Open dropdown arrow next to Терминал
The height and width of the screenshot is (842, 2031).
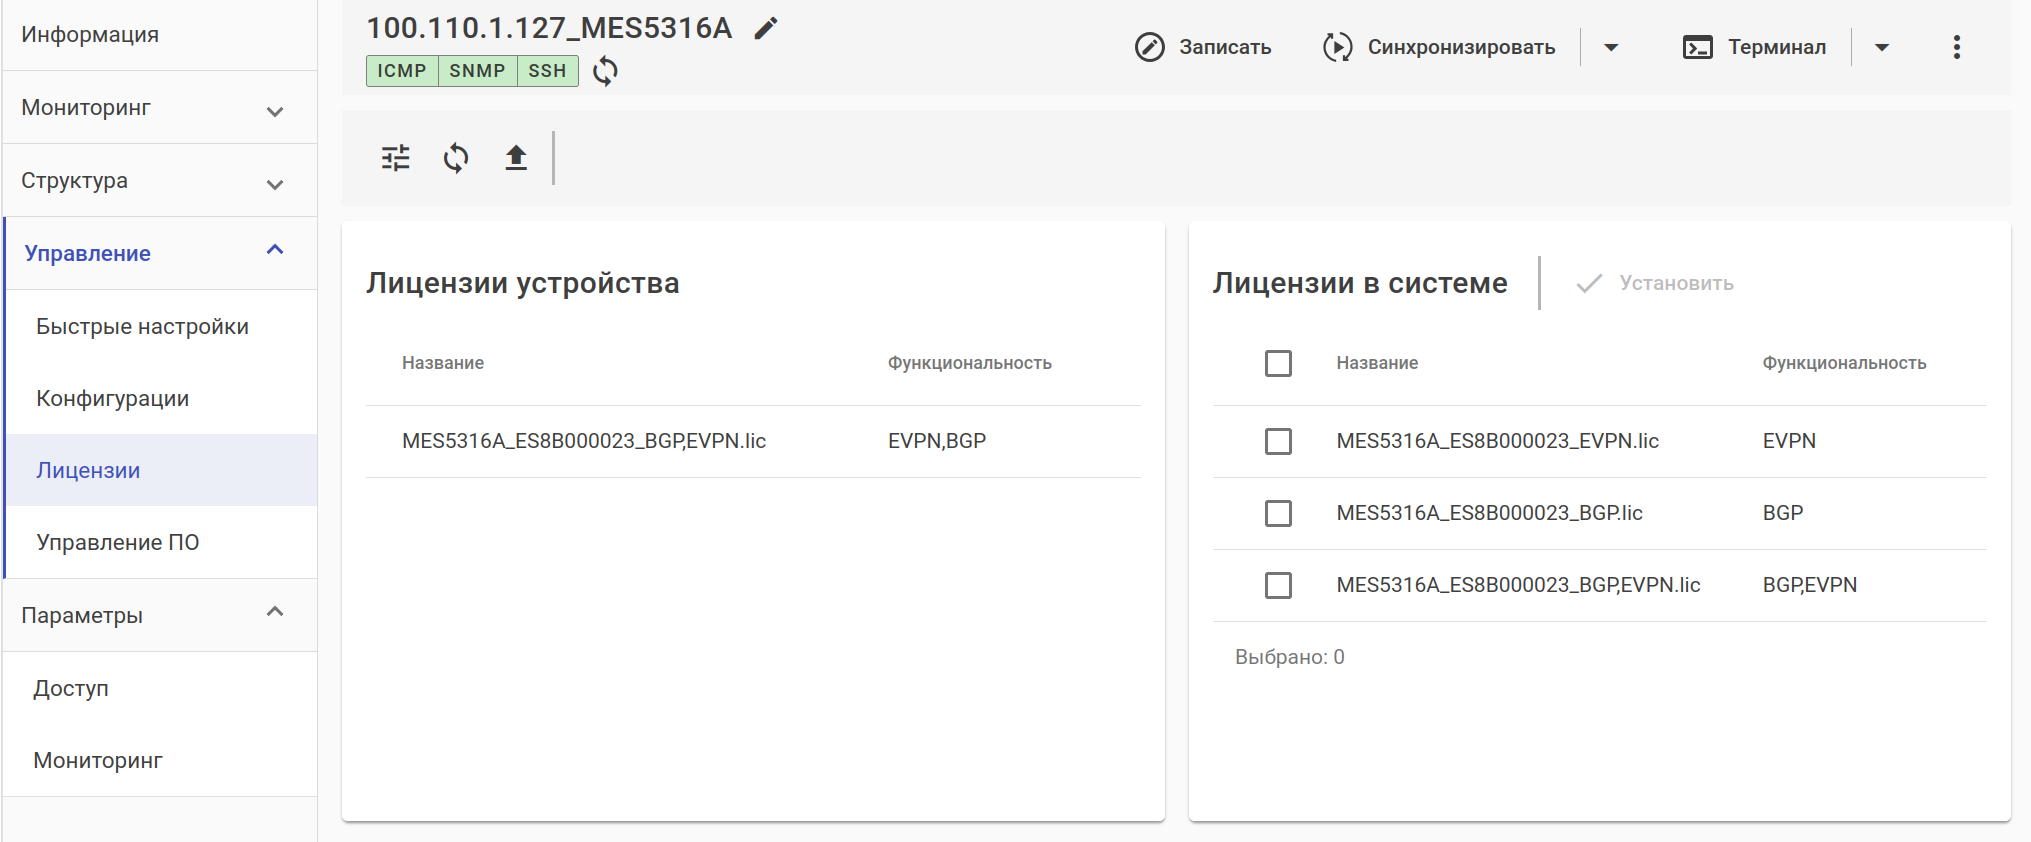click(1882, 47)
